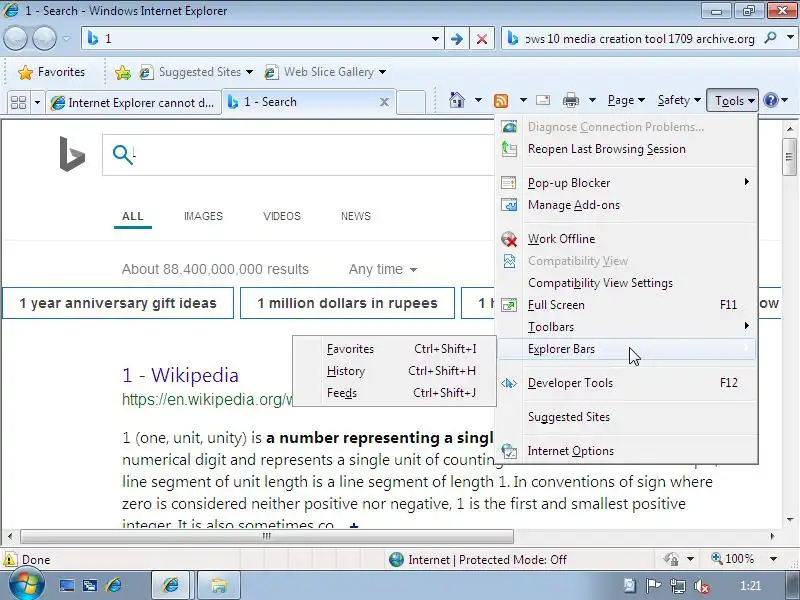Image resolution: width=800 pixels, height=600 pixels.
Task: Click '1 year anniversary gift ideas' suggestion
Action: [x=118, y=303]
